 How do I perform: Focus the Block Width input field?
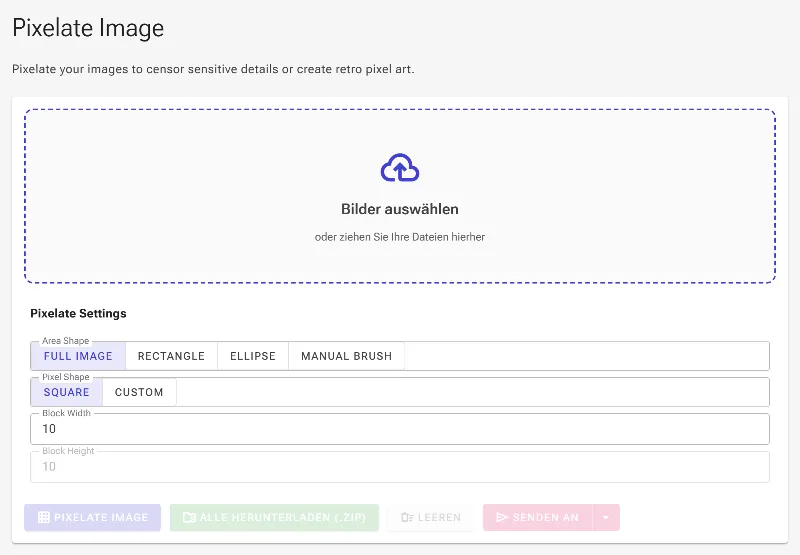tap(399, 429)
